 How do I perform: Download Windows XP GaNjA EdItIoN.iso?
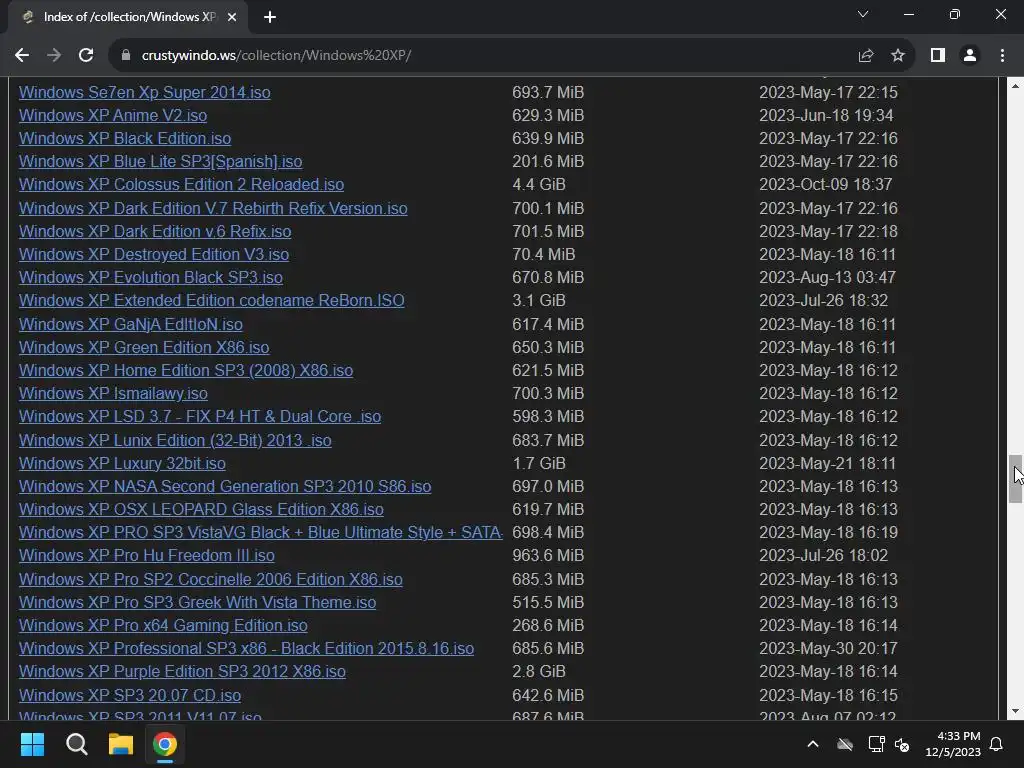(x=131, y=324)
